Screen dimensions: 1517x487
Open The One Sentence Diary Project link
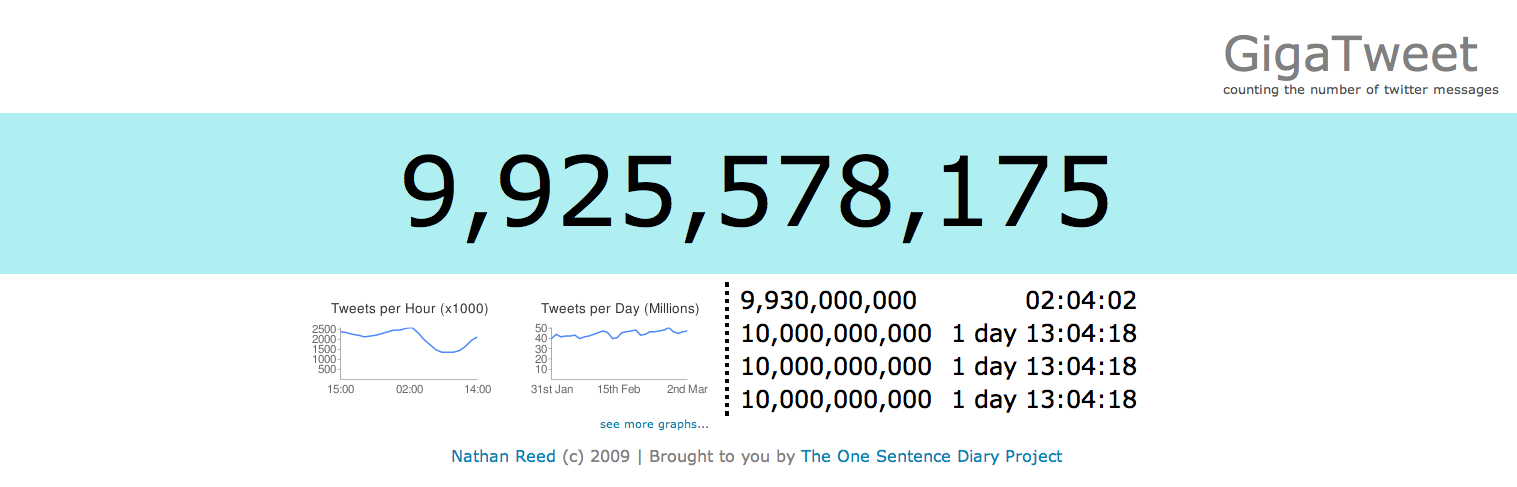click(931, 456)
